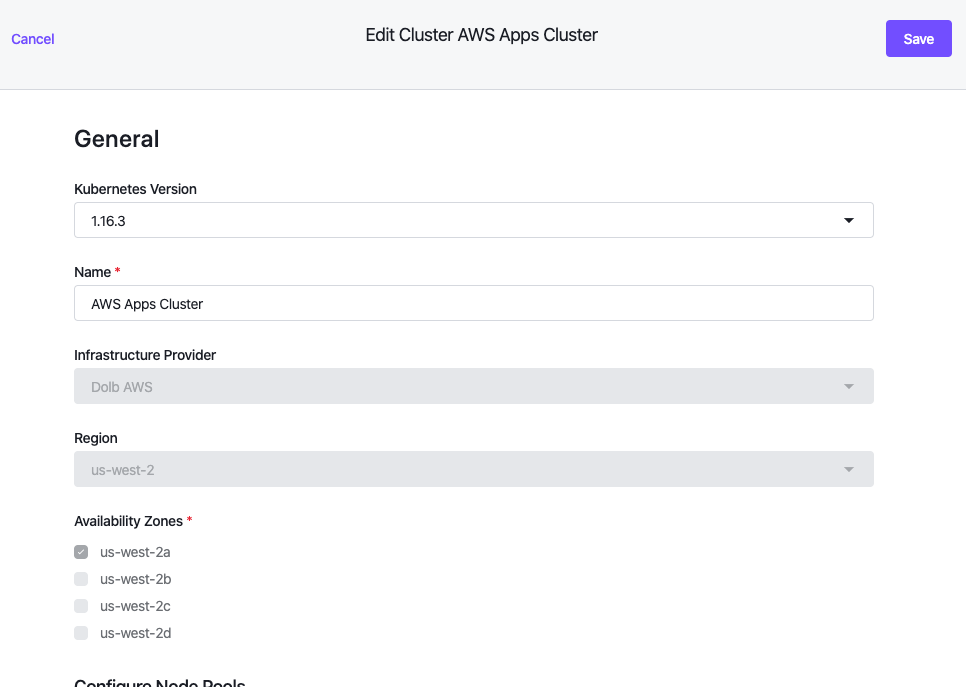The image size is (966, 687).
Task: Click the Cancel link
Action: click(33, 39)
